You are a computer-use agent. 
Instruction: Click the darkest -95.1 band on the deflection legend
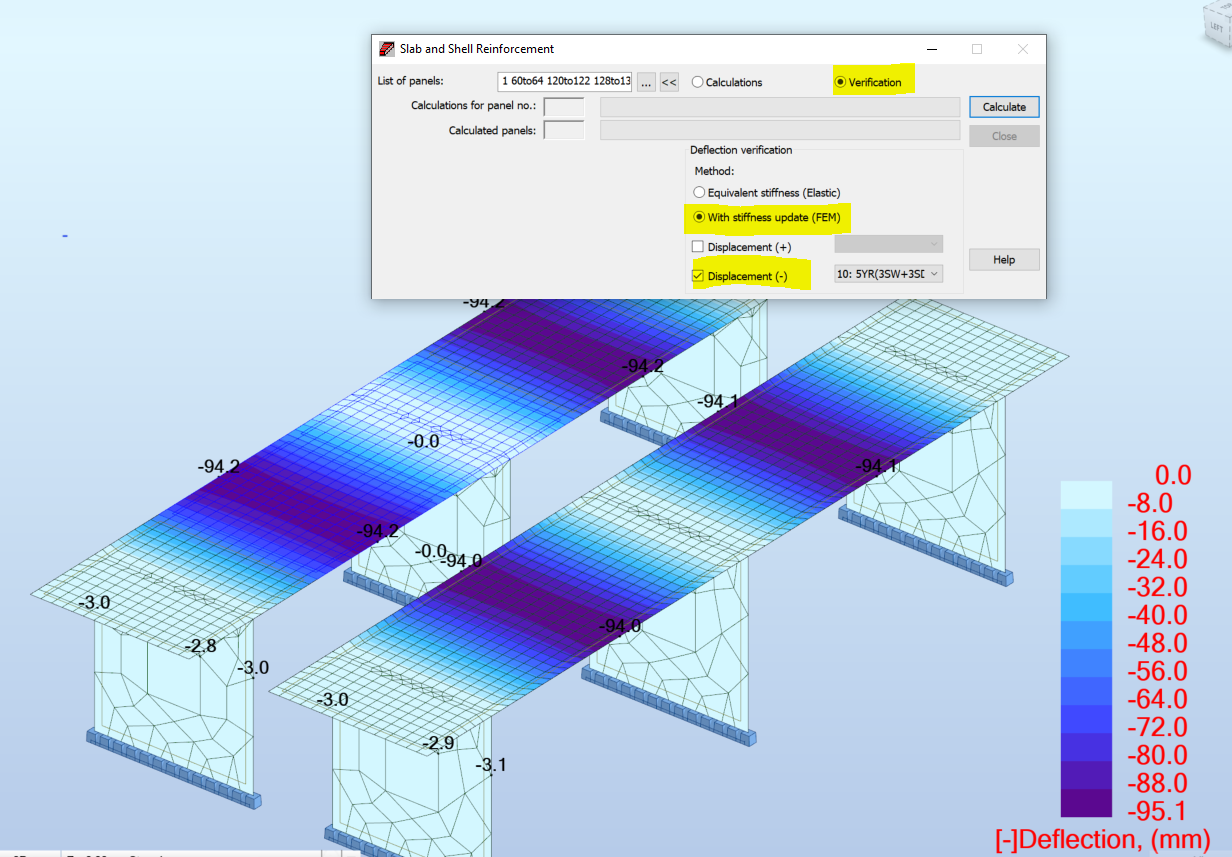click(x=1085, y=804)
